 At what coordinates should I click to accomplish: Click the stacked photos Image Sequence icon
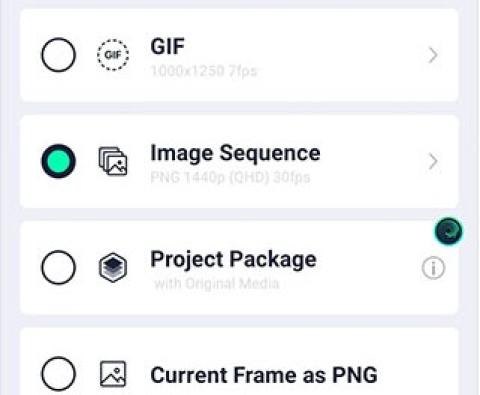click(113, 161)
